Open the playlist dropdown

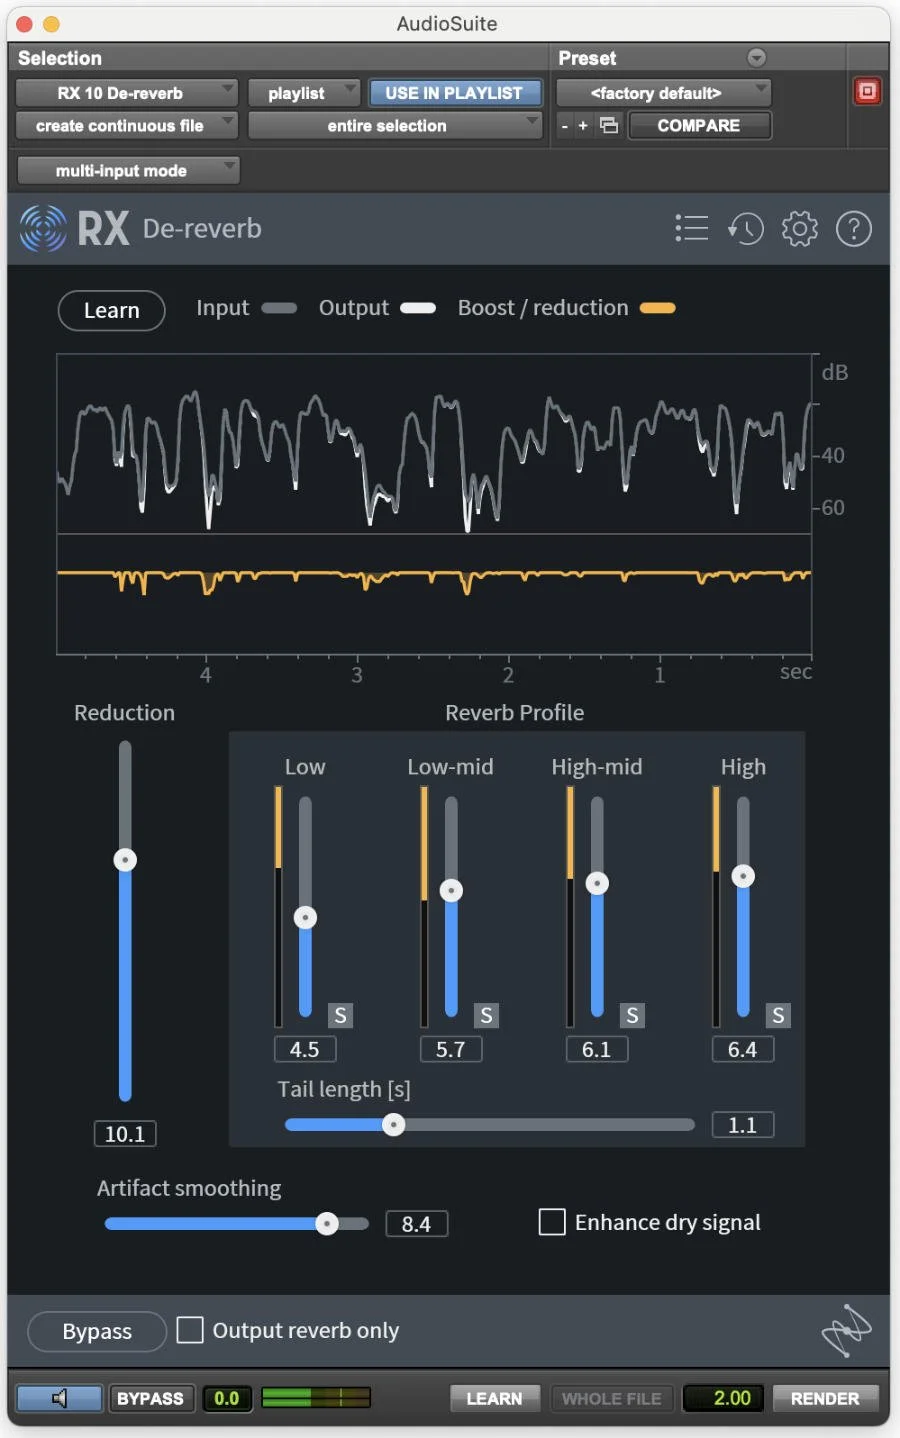coord(304,93)
